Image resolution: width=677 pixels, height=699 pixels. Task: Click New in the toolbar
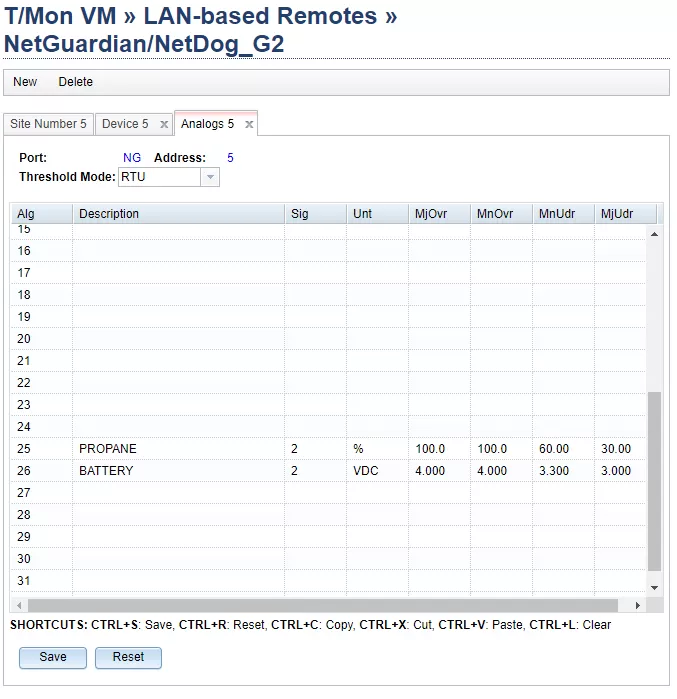[25, 82]
